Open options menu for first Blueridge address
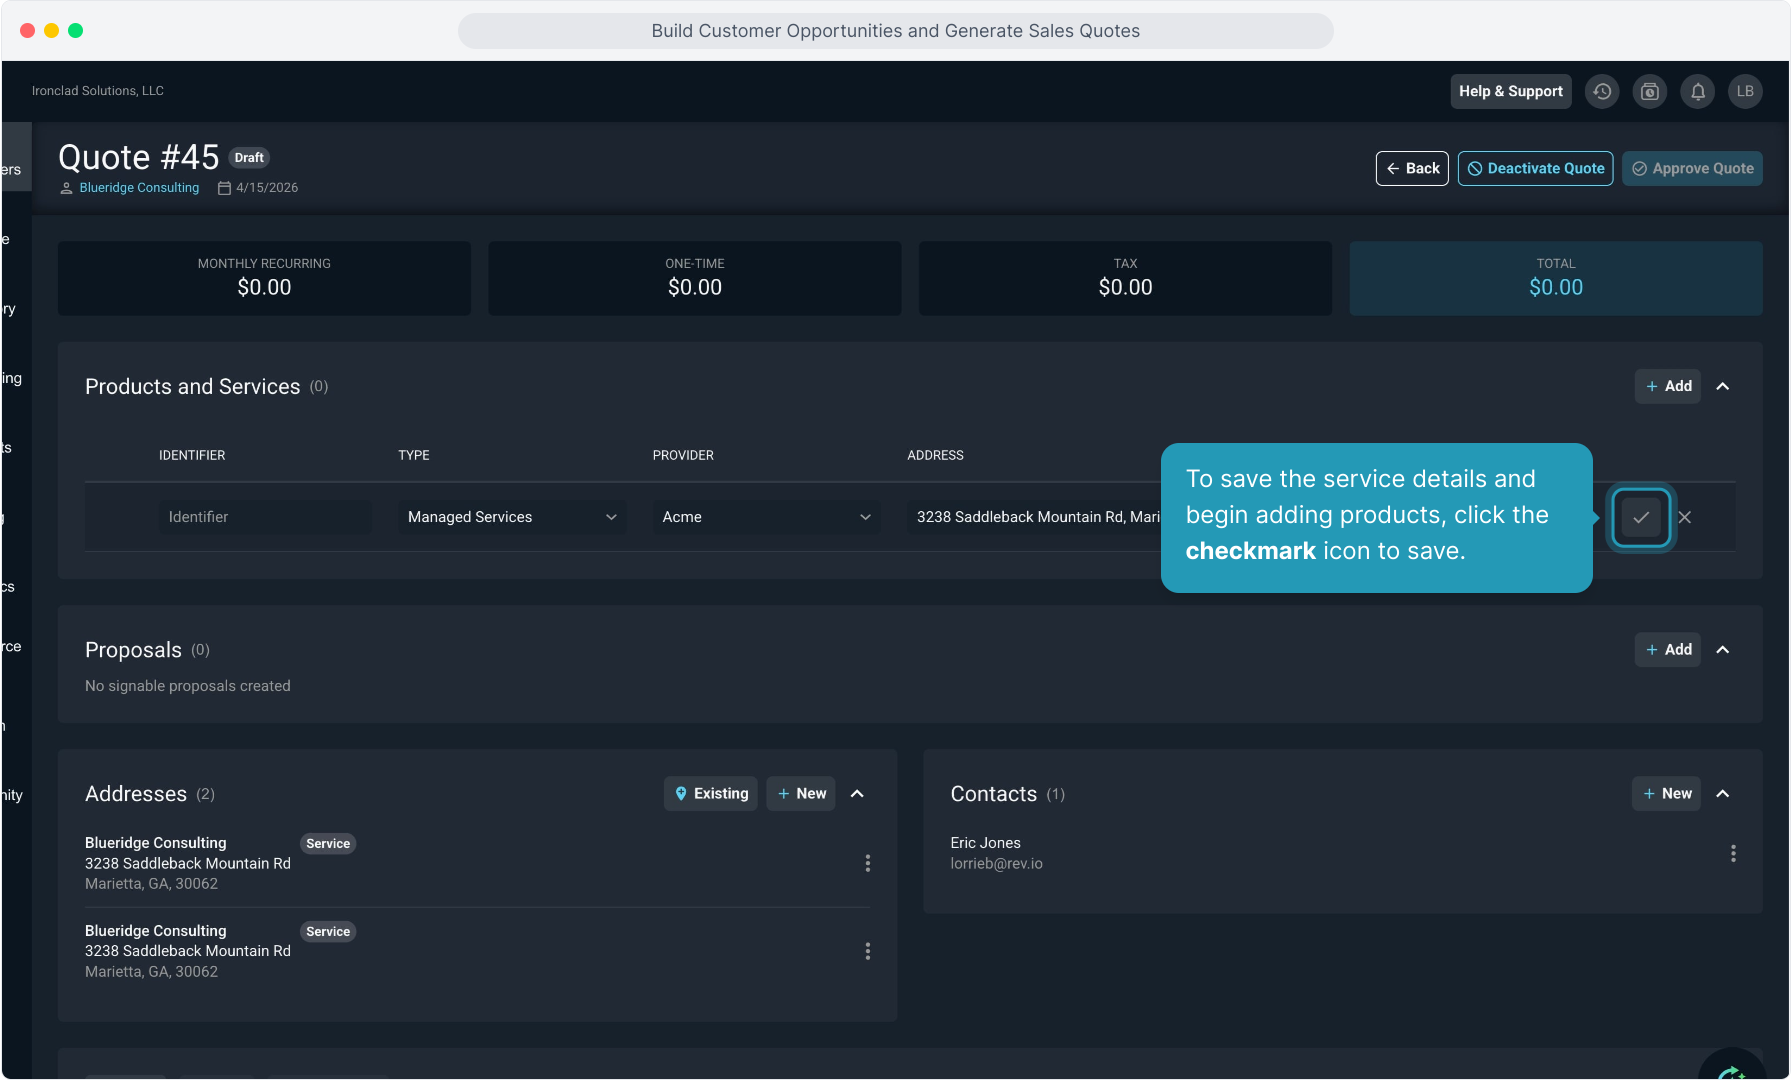 tap(867, 863)
